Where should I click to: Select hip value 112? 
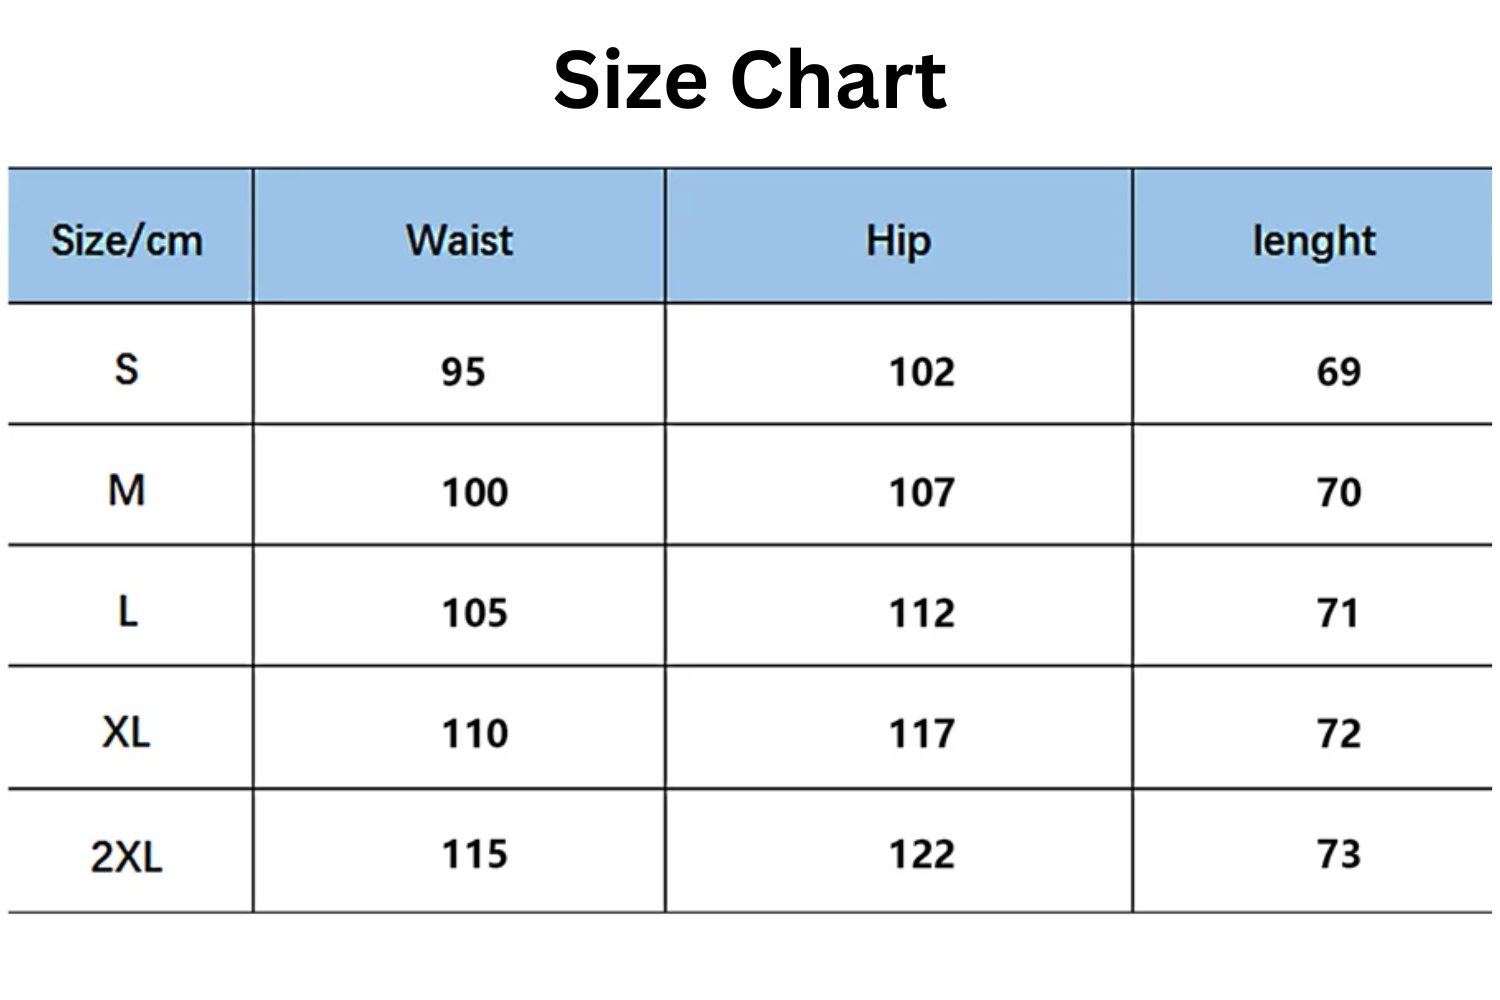(x=921, y=613)
